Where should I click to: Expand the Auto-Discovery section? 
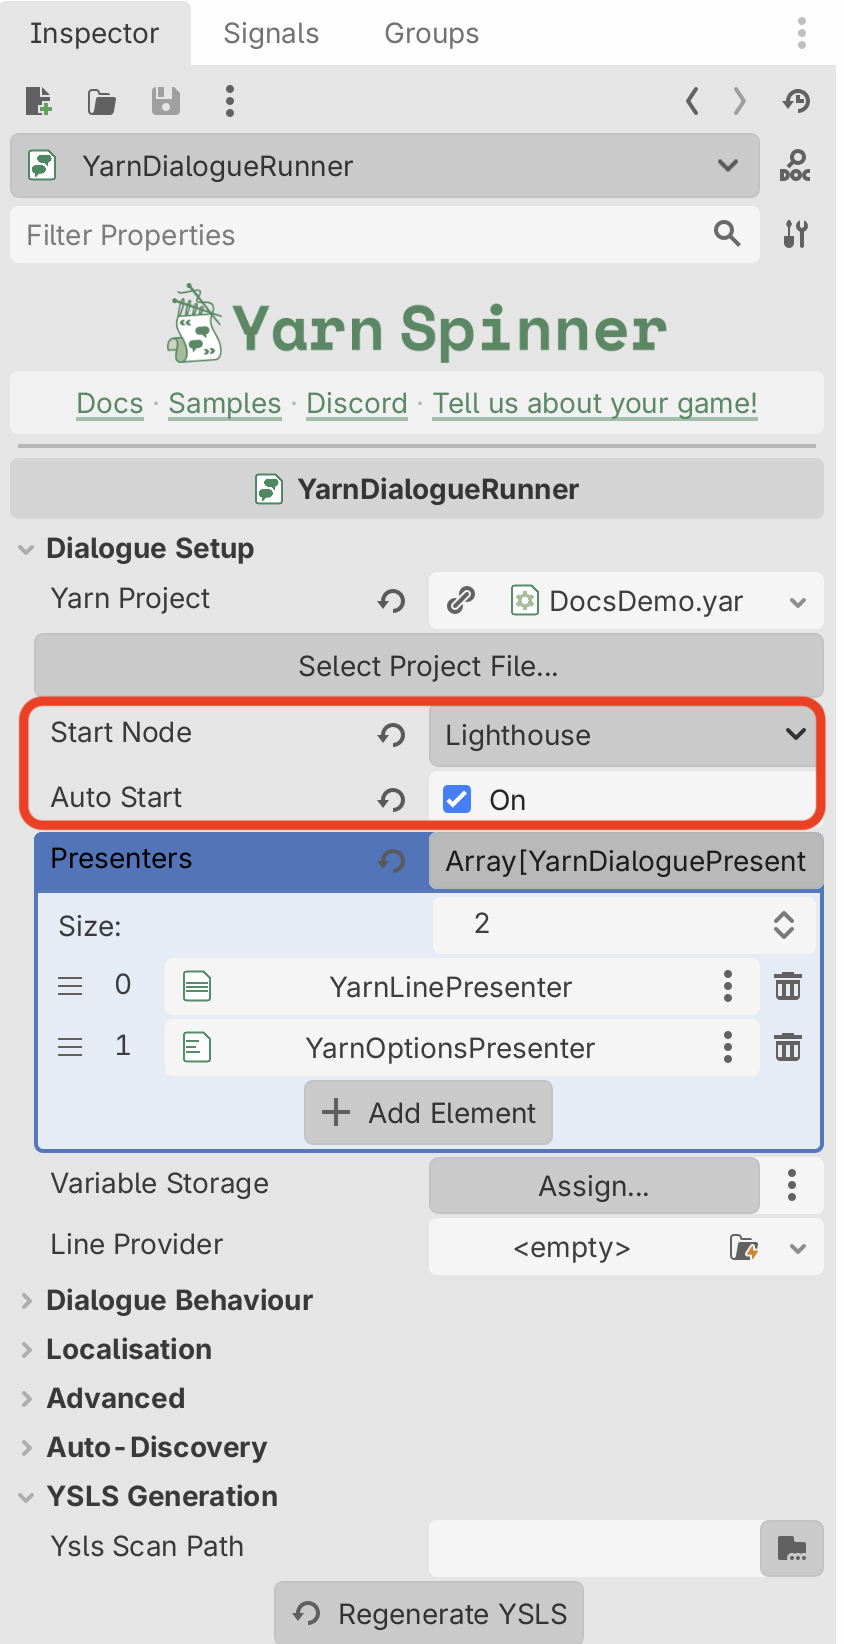click(x=27, y=1447)
